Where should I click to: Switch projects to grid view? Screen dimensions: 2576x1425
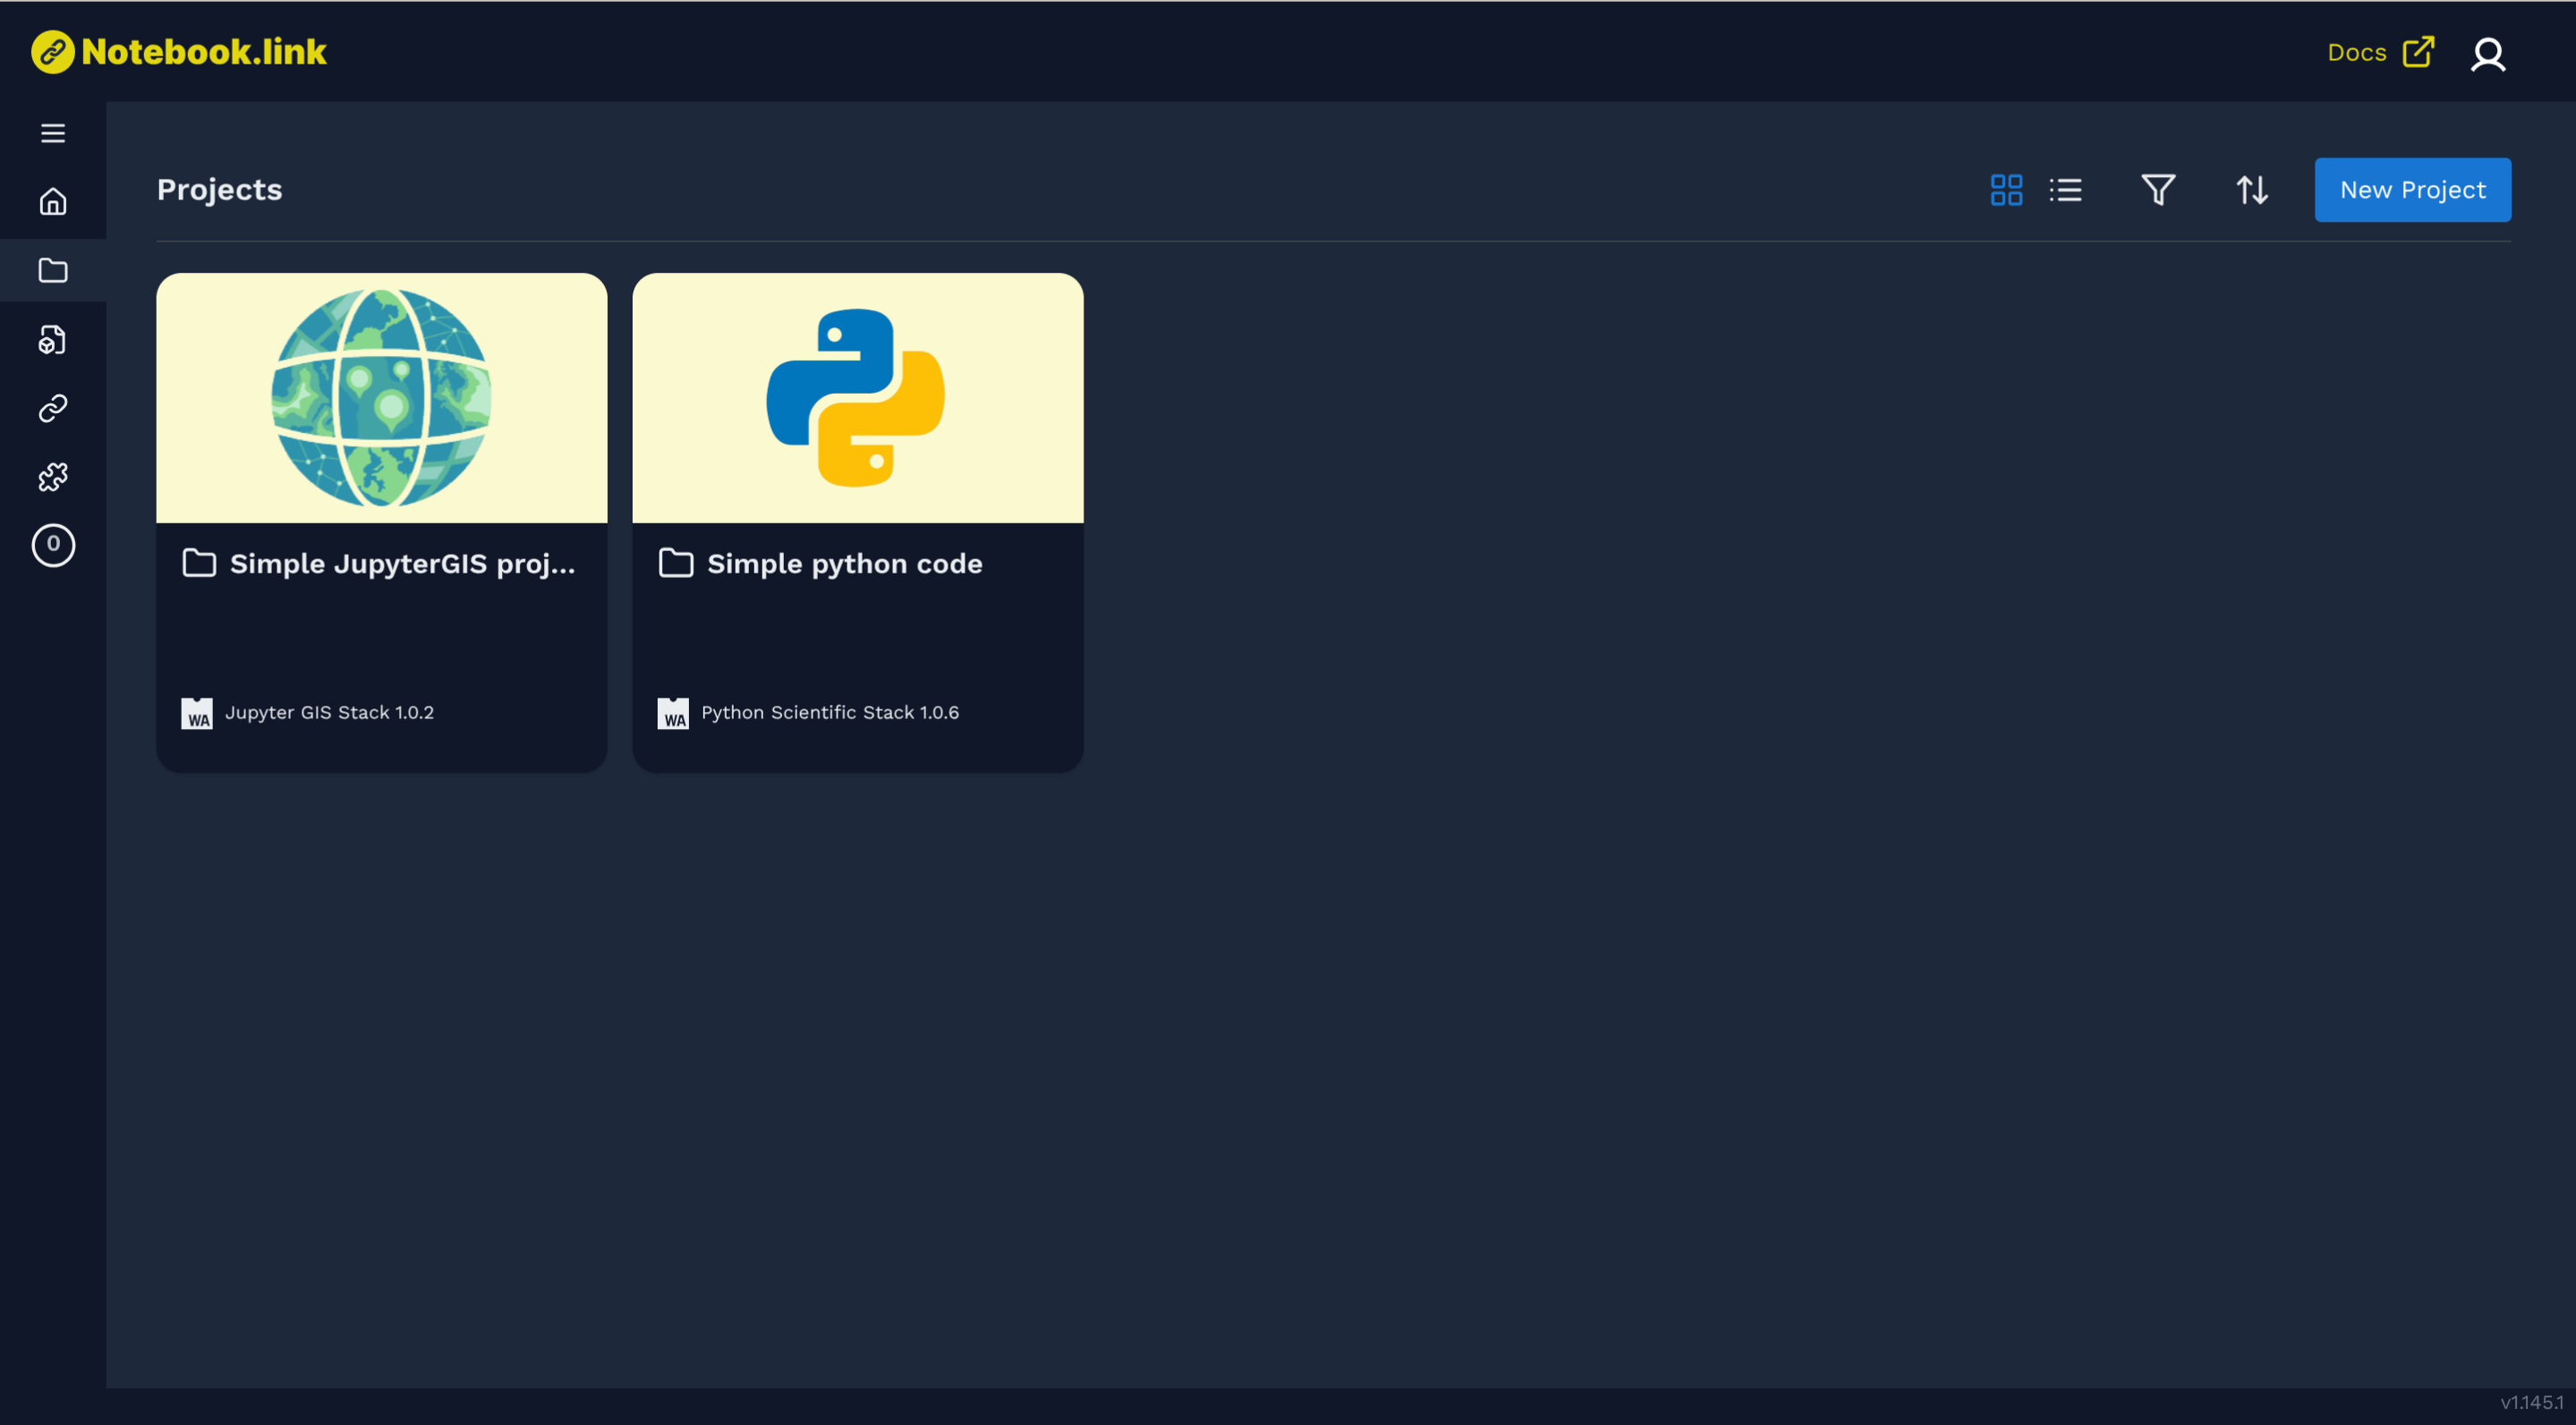point(2006,189)
